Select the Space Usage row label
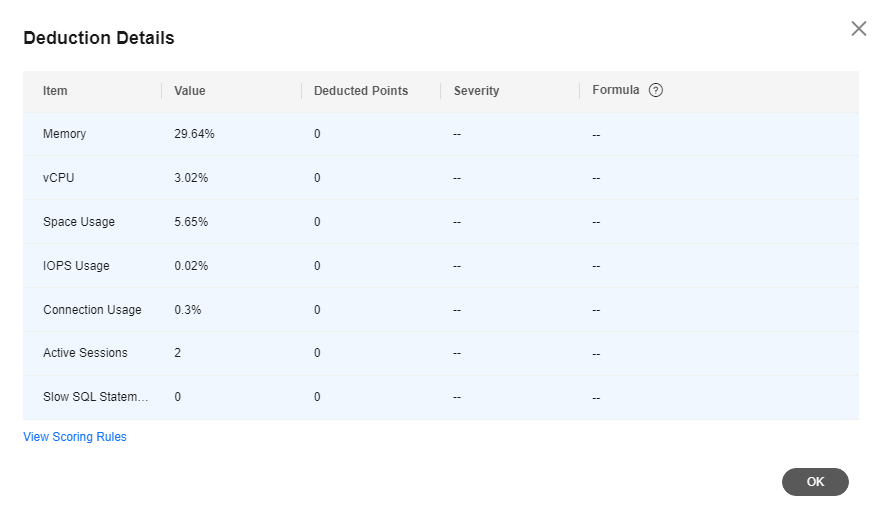This screenshot has width=882, height=517. pyautogui.click(x=79, y=222)
